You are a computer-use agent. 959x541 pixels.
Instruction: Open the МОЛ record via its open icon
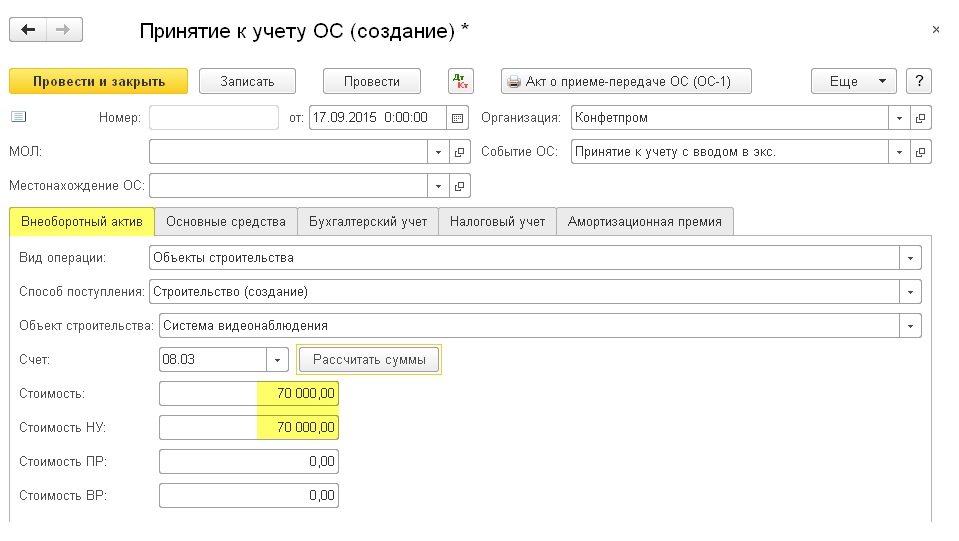[459, 152]
